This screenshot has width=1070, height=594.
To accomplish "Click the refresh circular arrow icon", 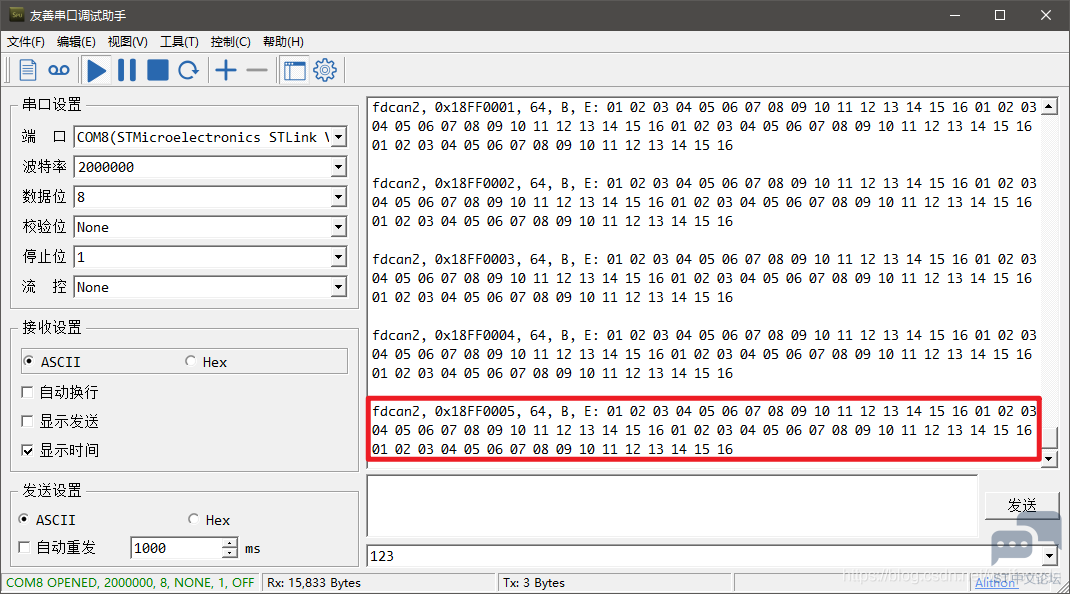I will tap(188, 70).
